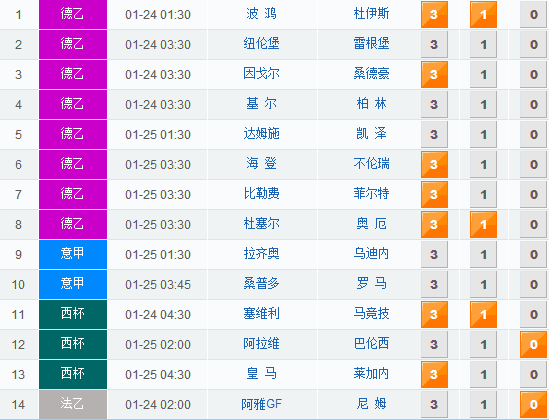Deselect the 3 pick for 海登 vs 不伦瑞
Screen dimensions: 549x420
click(x=434, y=164)
